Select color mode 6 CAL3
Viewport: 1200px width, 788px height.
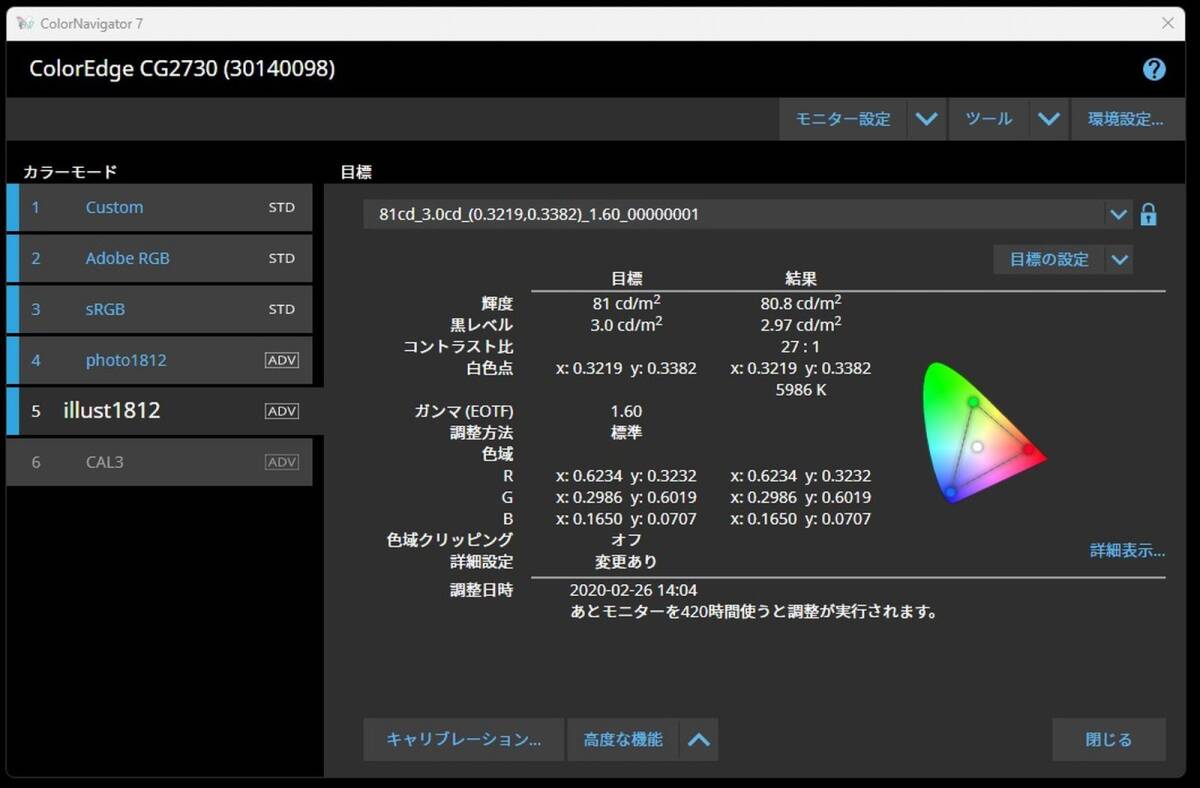click(159, 462)
